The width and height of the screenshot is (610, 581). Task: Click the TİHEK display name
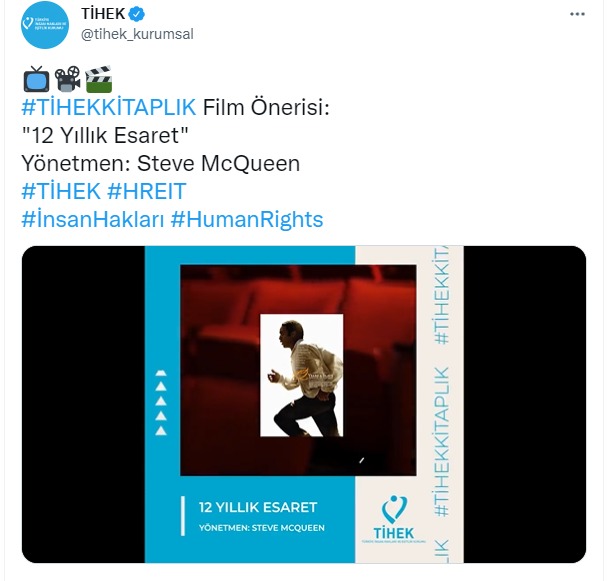pyautogui.click(x=103, y=14)
